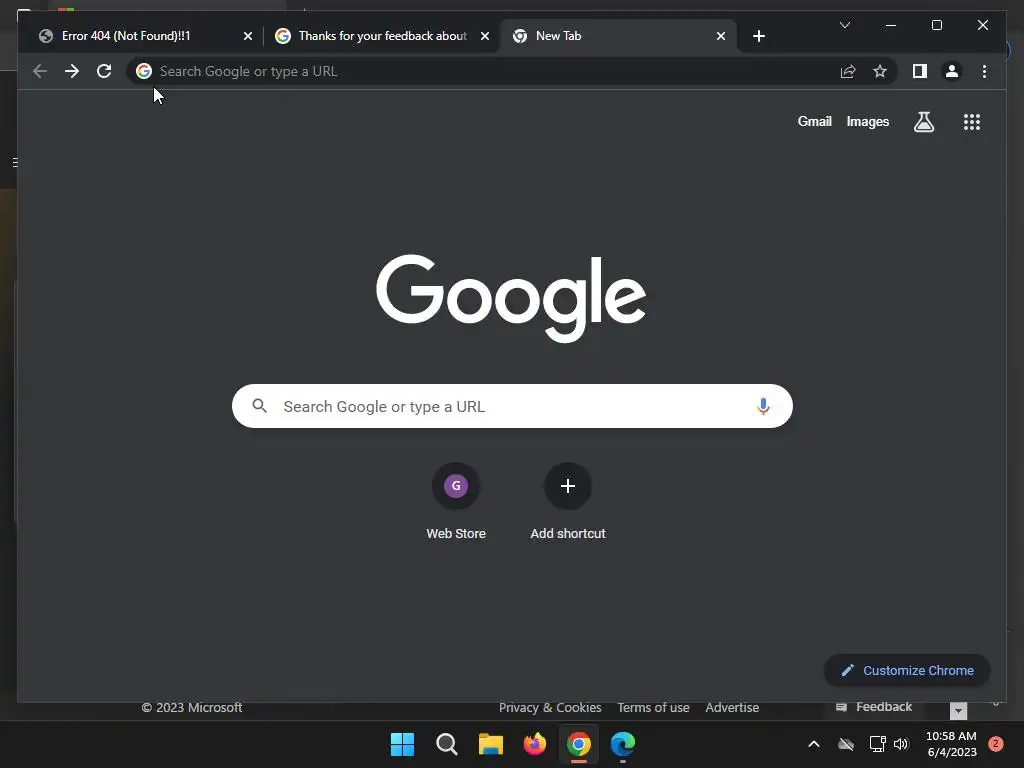Click the magnifier icon in the search box
1024x768 pixels.
pyautogui.click(x=259, y=406)
